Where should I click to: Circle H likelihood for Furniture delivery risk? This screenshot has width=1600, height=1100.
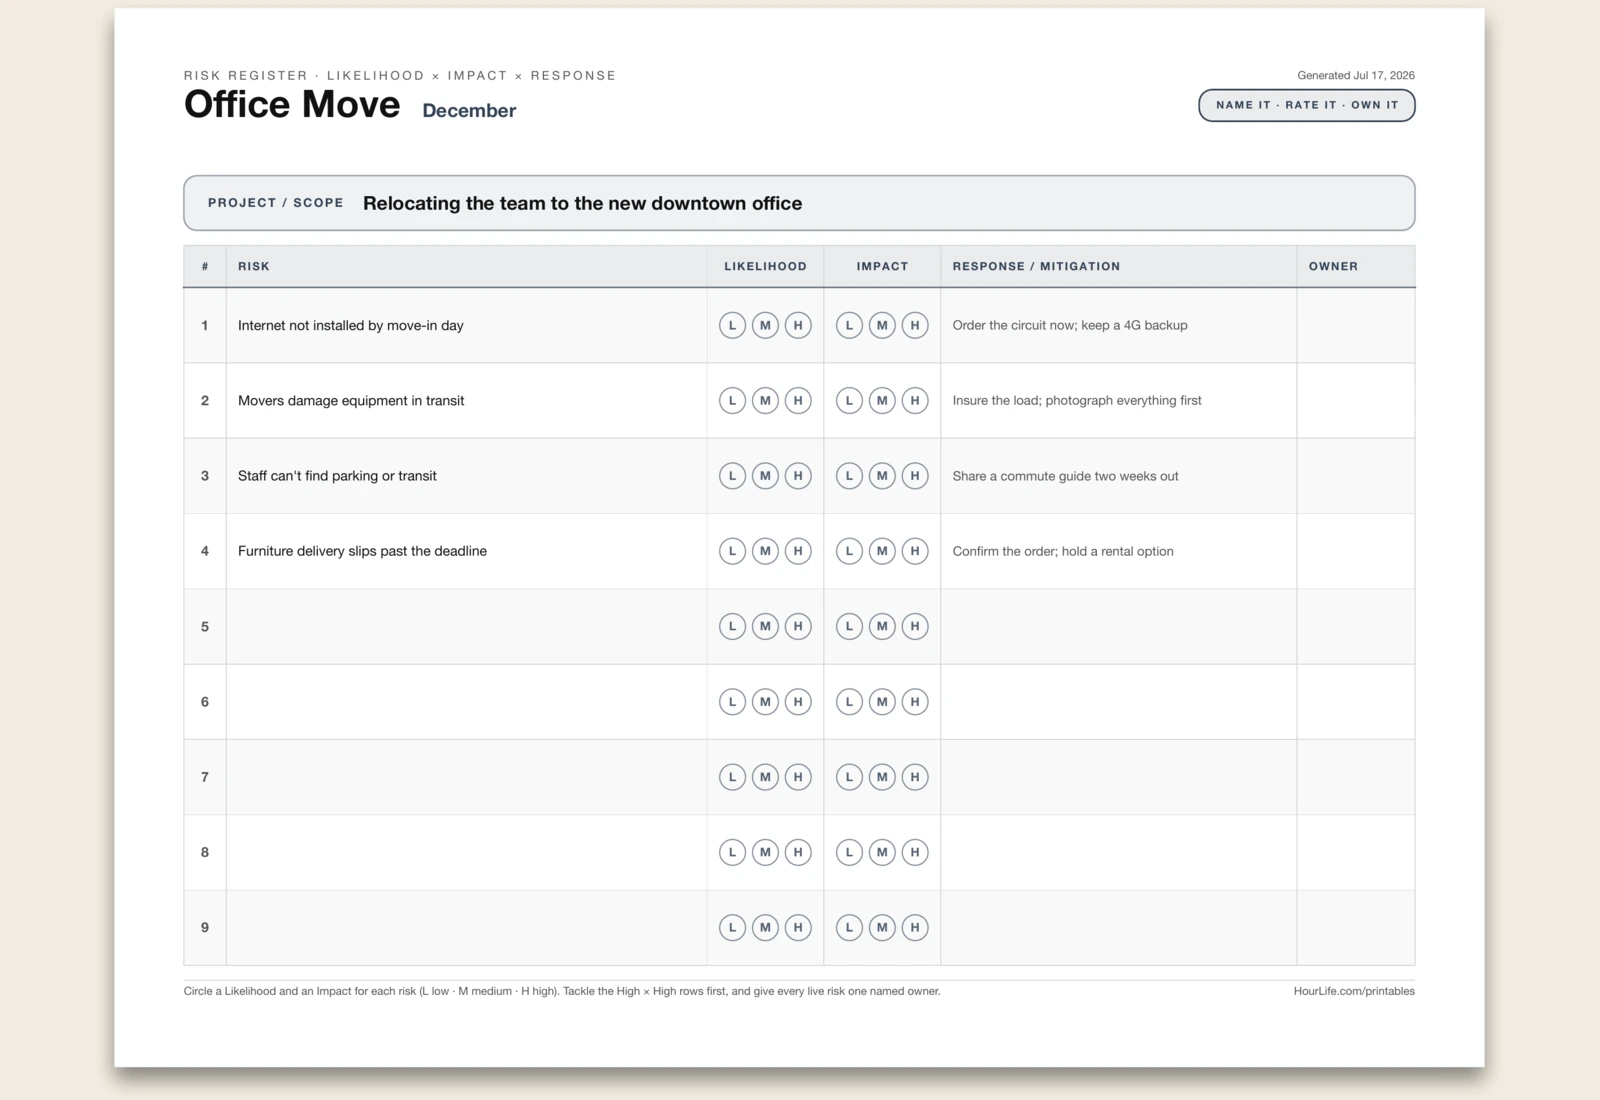click(x=798, y=551)
